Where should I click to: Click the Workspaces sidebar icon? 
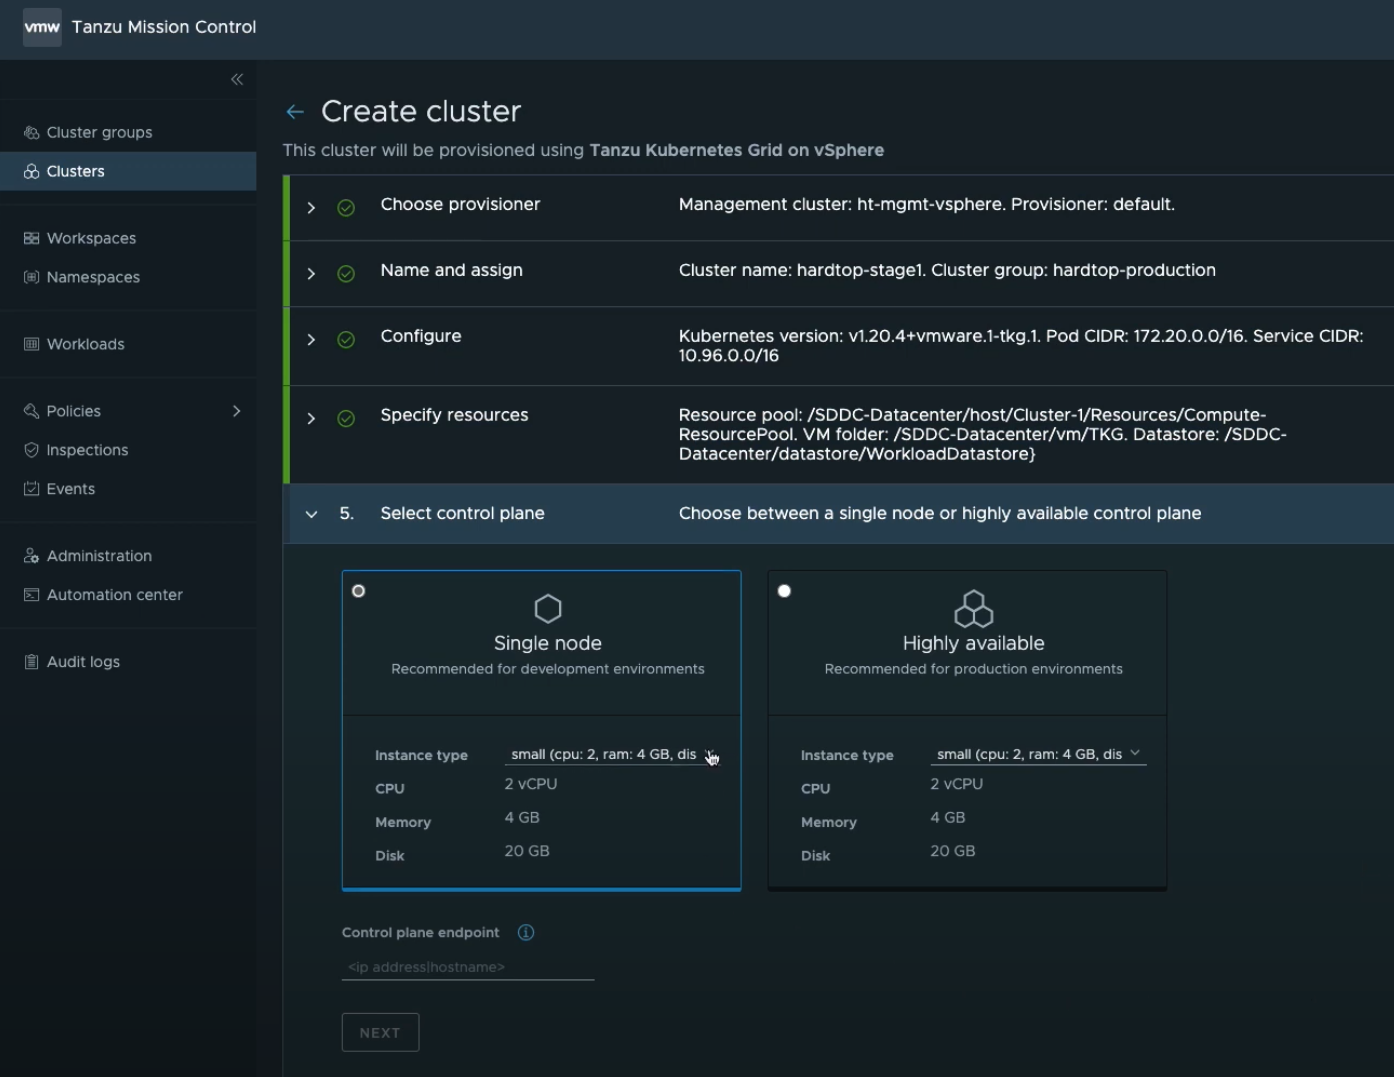tap(31, 238)
